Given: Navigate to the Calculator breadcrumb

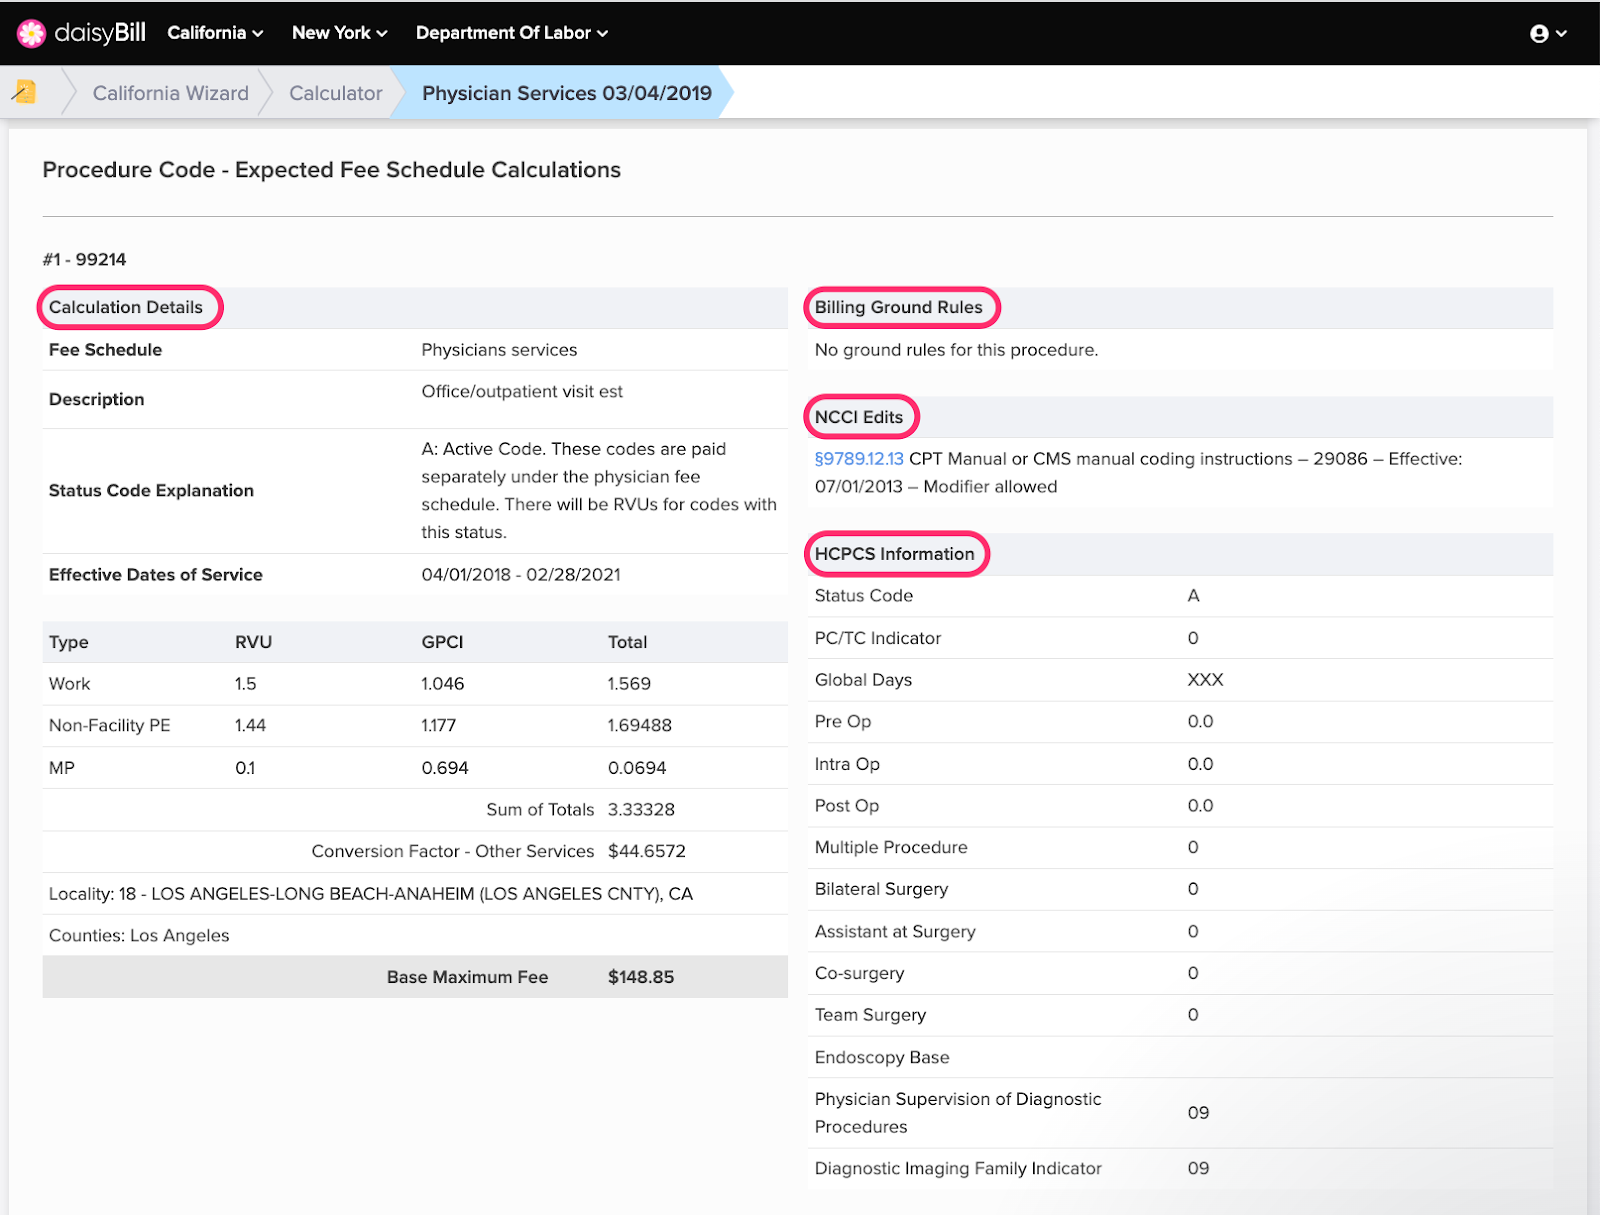Looking at the screenshot, I should (x=335, y=93).
